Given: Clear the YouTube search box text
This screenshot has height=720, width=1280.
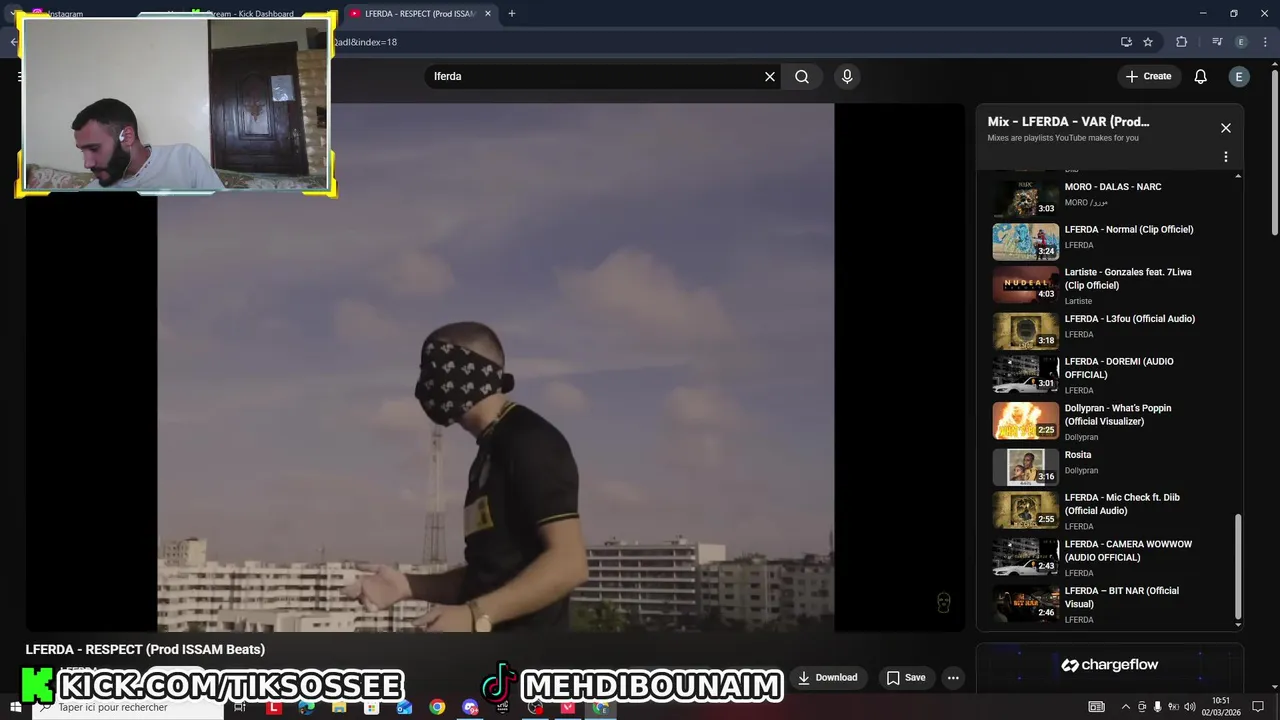Looking at the screenshot, I should pyautogui.click(x=770, y=76).
